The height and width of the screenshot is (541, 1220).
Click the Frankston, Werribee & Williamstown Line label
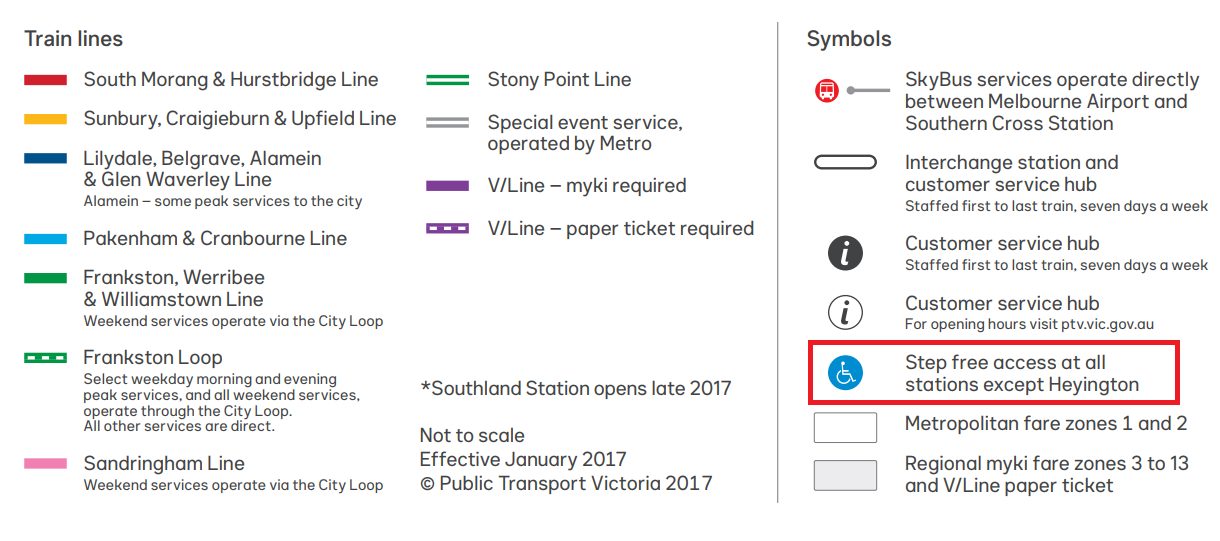point(174,288)
